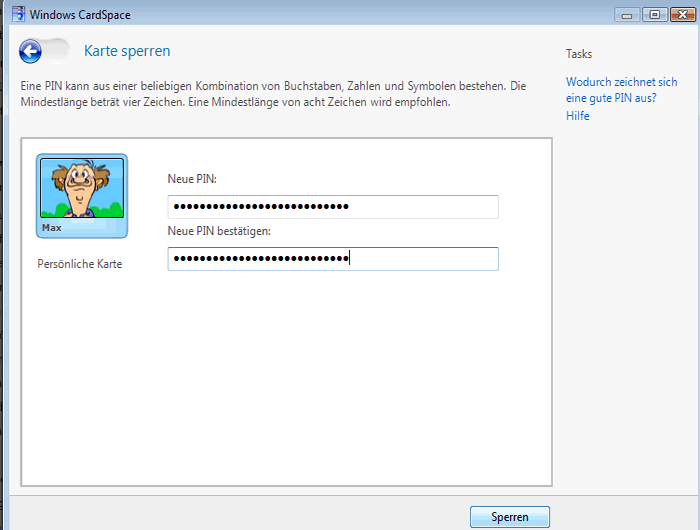Click the Karte sperren heading
The width and height of the screenshot is (700, 530).
tap(127, 51)
